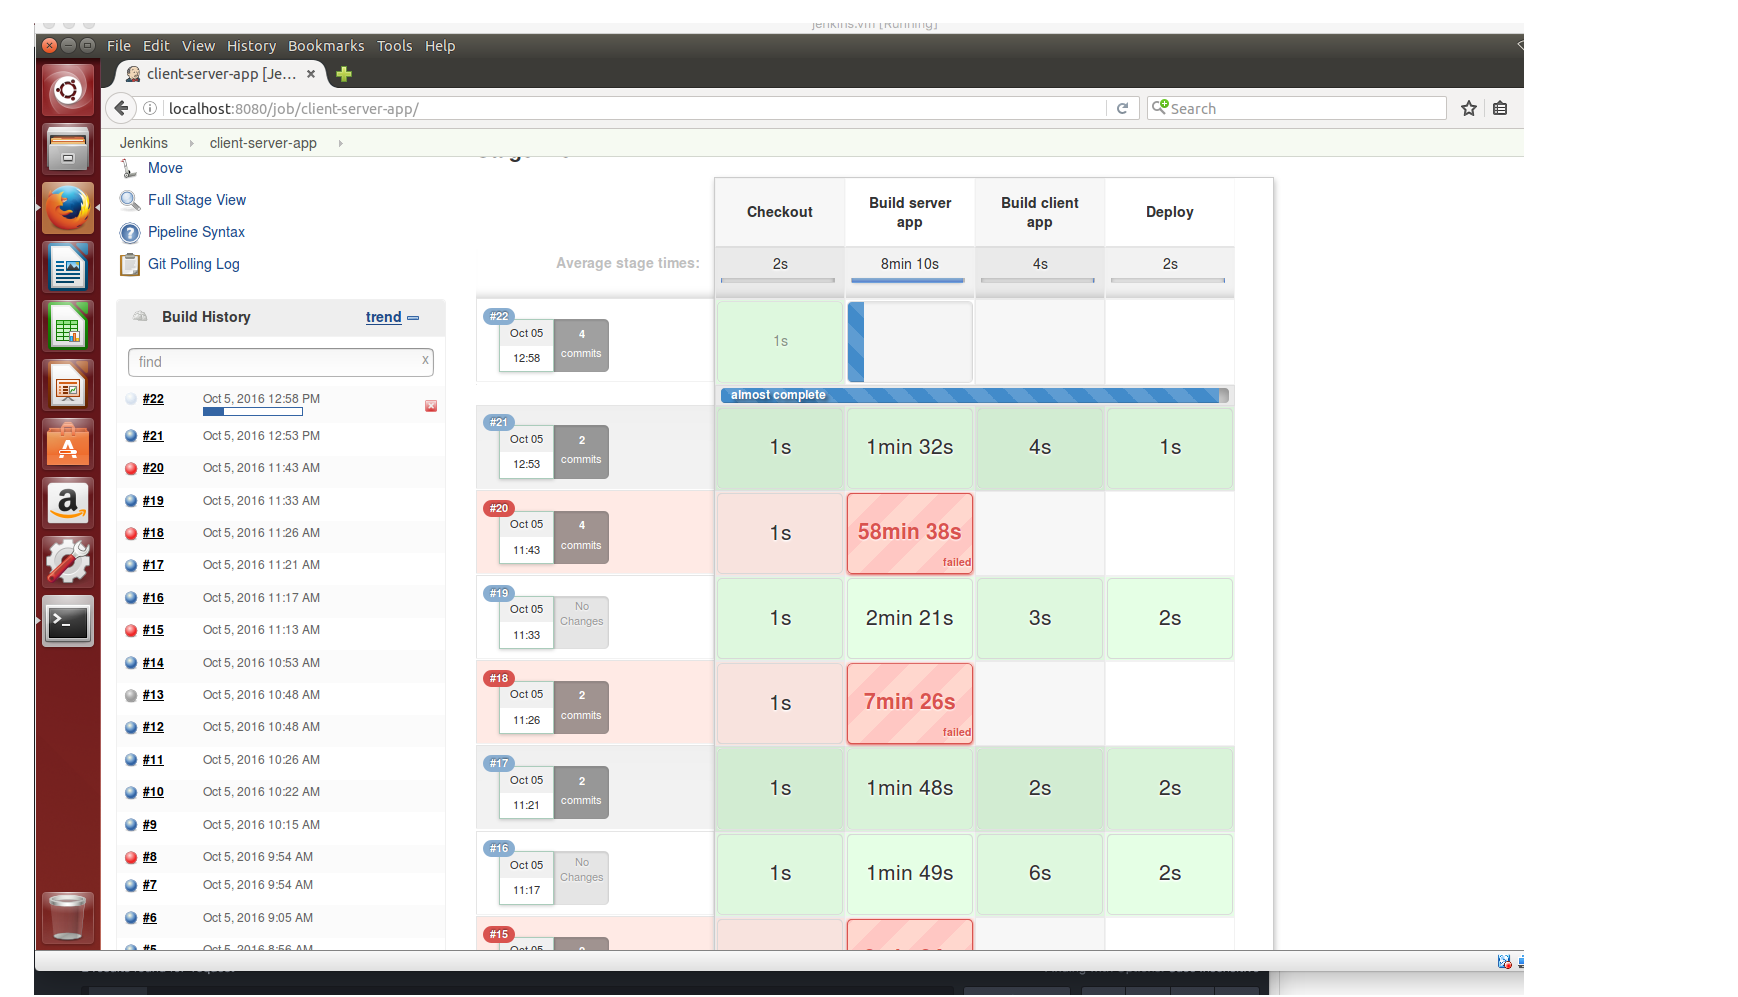Screen dimensions: 1738x997
Task: Cancel running build #22 via red X icon
Action: (x=430, y=406)
